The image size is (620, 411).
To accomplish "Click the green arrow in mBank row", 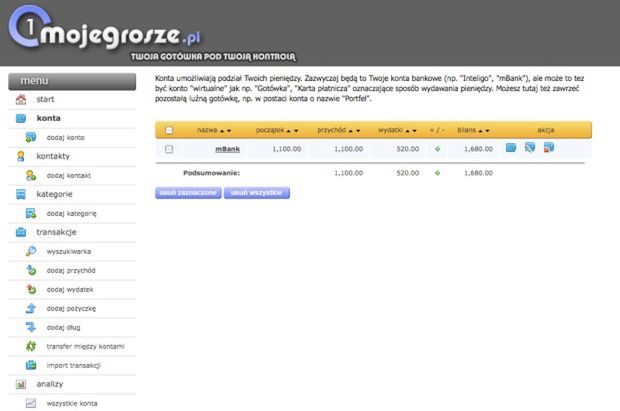I will click(x=437, y=149).
